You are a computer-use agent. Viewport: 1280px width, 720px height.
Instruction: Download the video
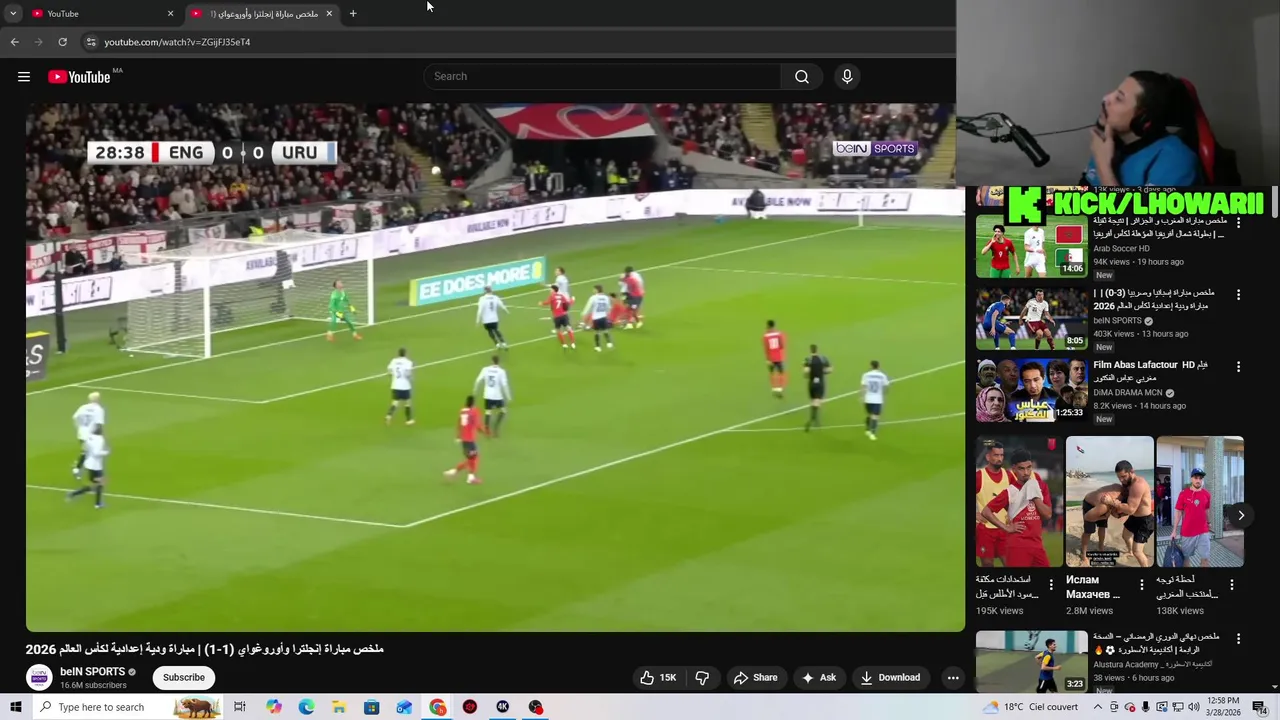pos(890,677)
